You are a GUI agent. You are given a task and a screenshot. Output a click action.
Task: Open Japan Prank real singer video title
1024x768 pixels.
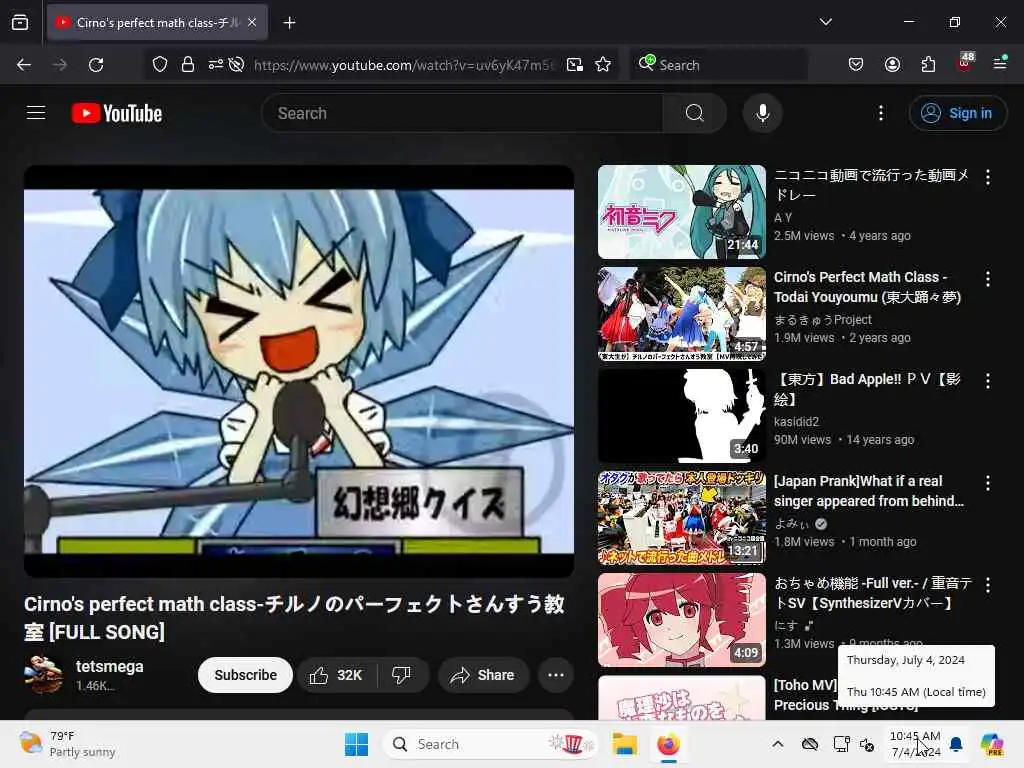869,490
